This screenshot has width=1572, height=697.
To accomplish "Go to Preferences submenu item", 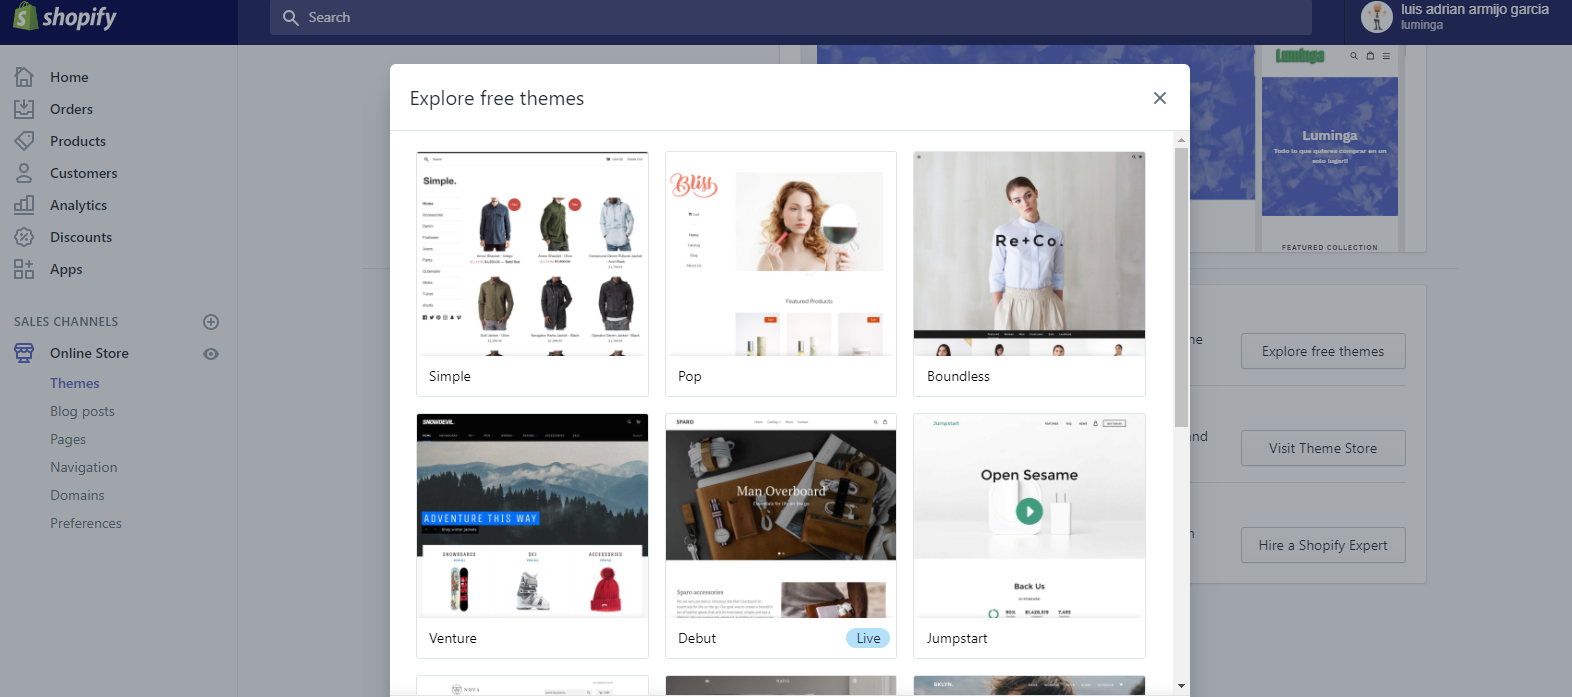I will [86, 523].
